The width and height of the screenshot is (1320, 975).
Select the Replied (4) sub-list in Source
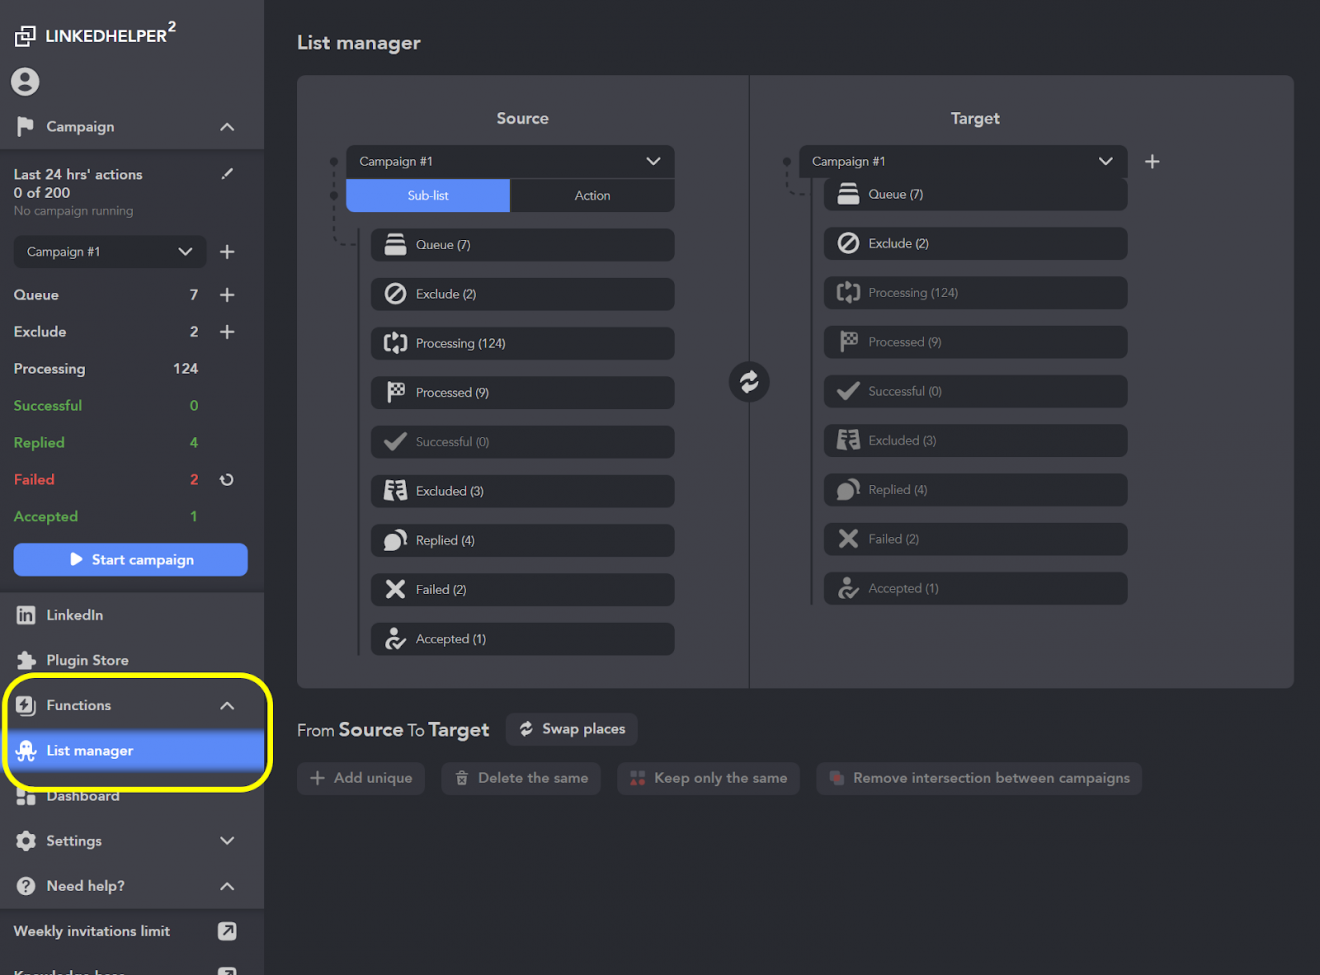(x=522, y=540)
